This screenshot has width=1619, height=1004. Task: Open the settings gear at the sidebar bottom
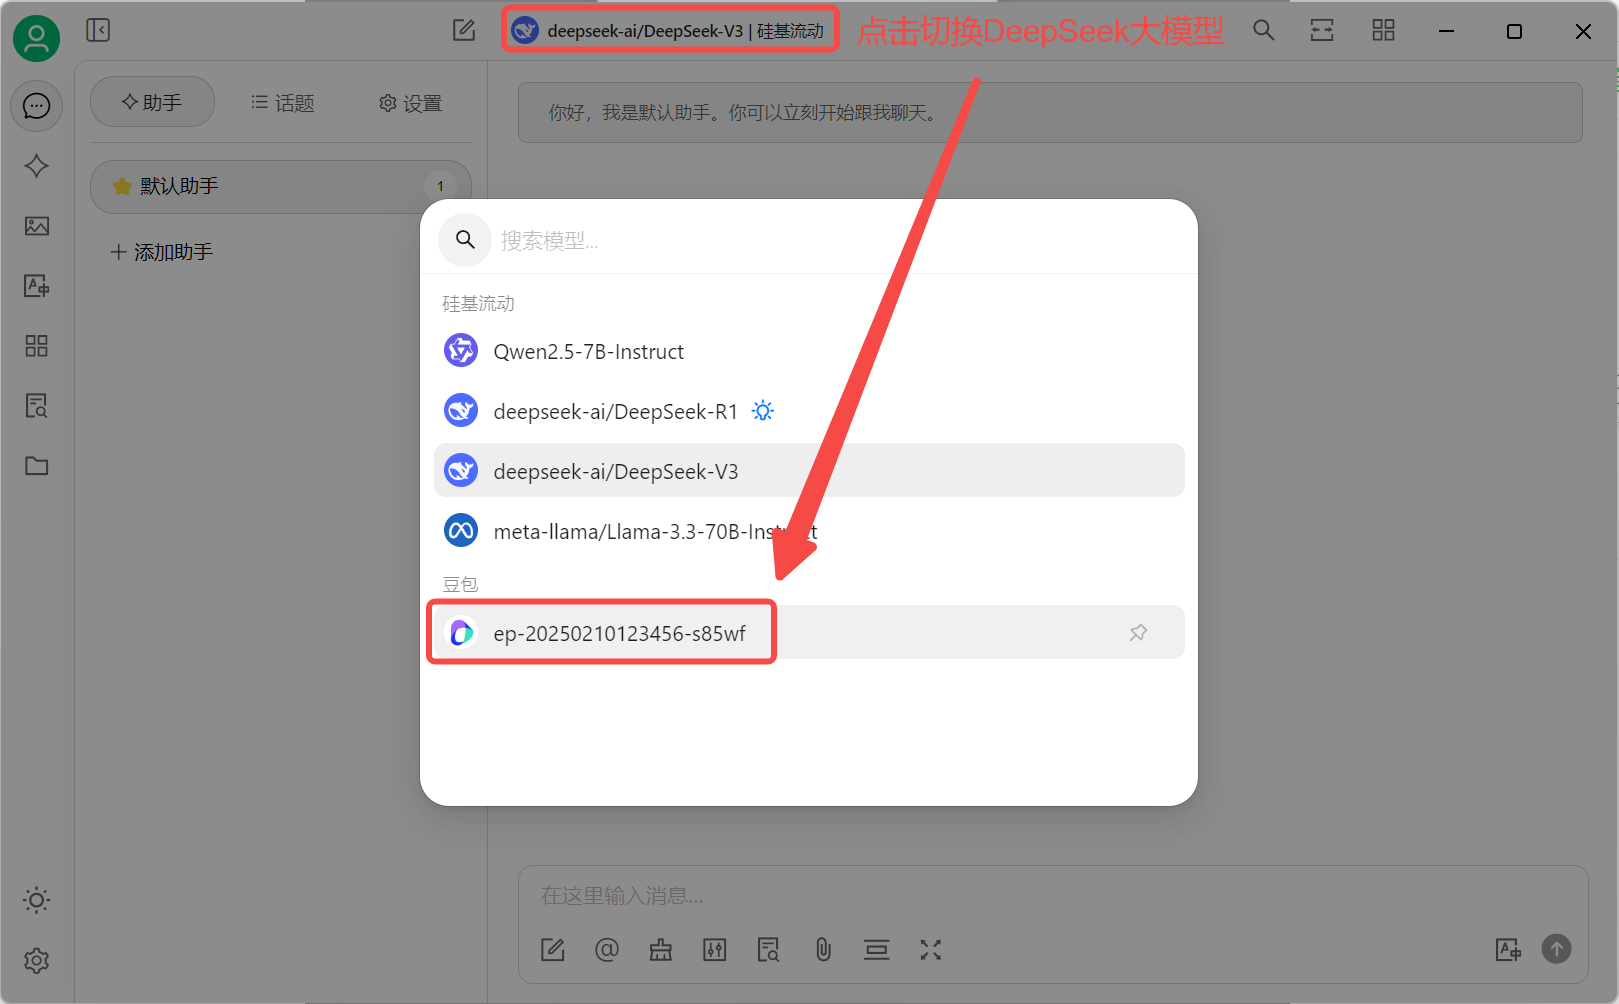point(37,961)
